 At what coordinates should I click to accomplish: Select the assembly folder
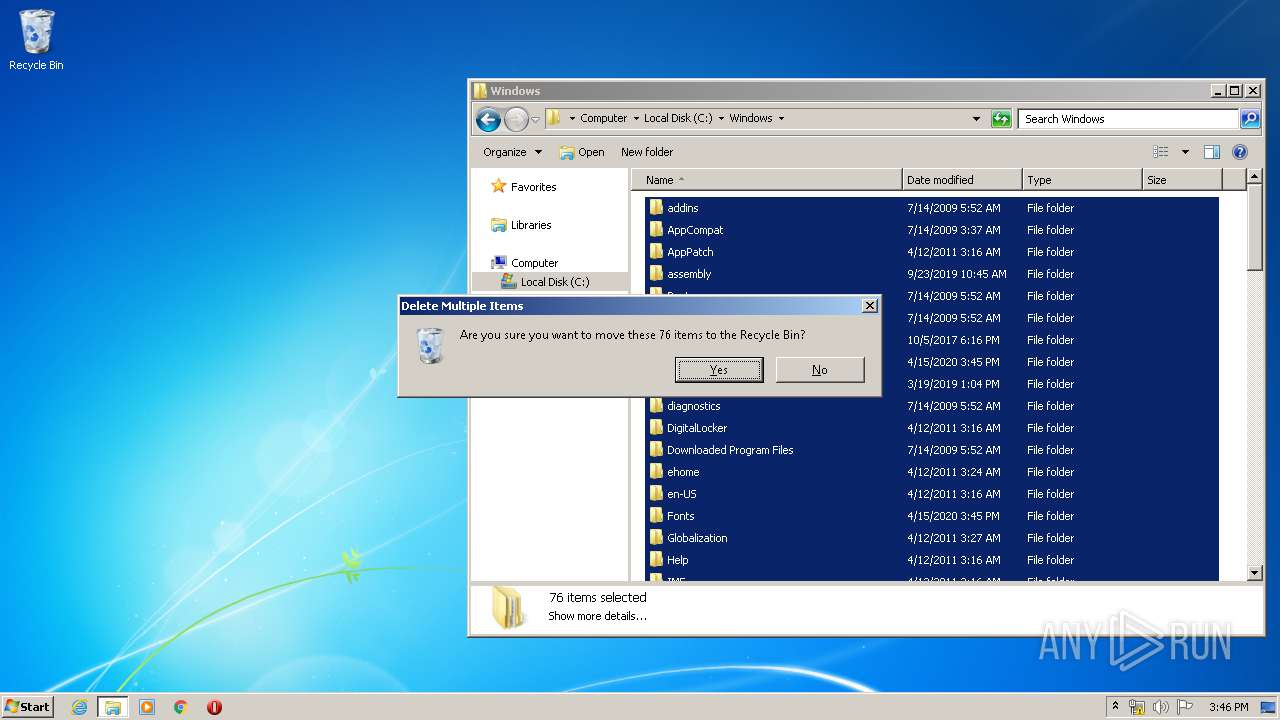[x=689, y=274]
